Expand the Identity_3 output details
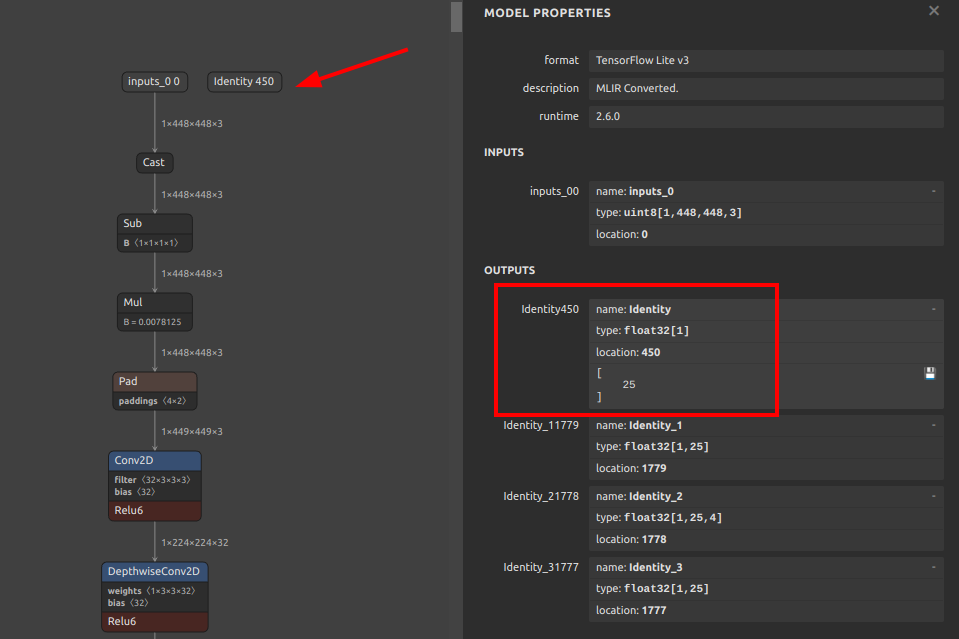This screenshot has height=639, width=959. tap(932, 565)
